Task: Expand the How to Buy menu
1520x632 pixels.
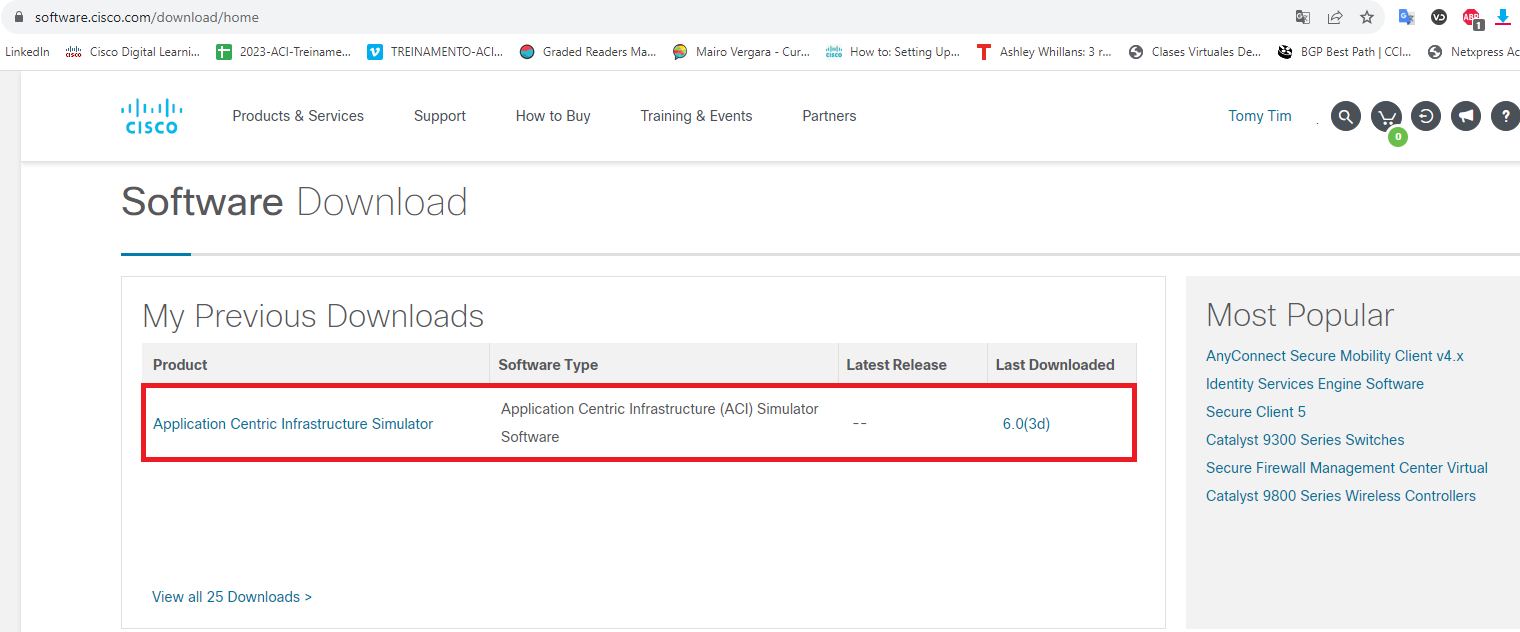Action: click(x=552, y=115)
